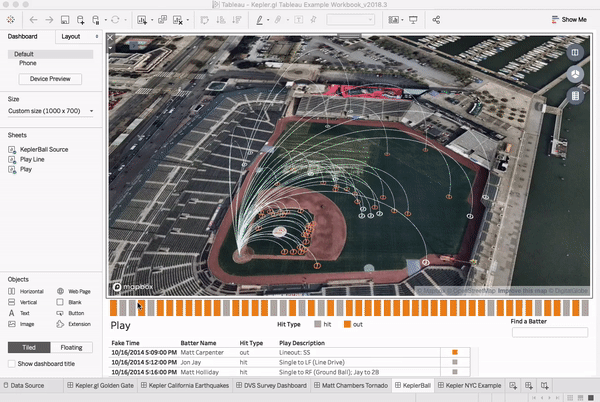Click the first orange Play Line bar

[x=113, y=308]
